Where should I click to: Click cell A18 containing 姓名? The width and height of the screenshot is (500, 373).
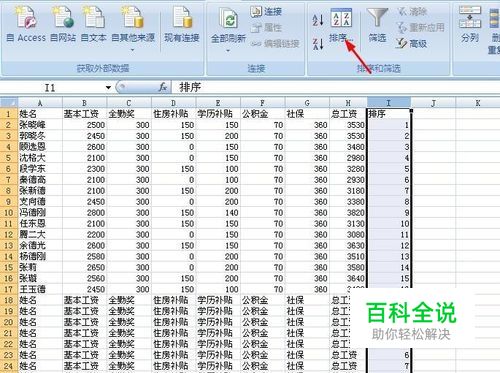tap(40, 300)
